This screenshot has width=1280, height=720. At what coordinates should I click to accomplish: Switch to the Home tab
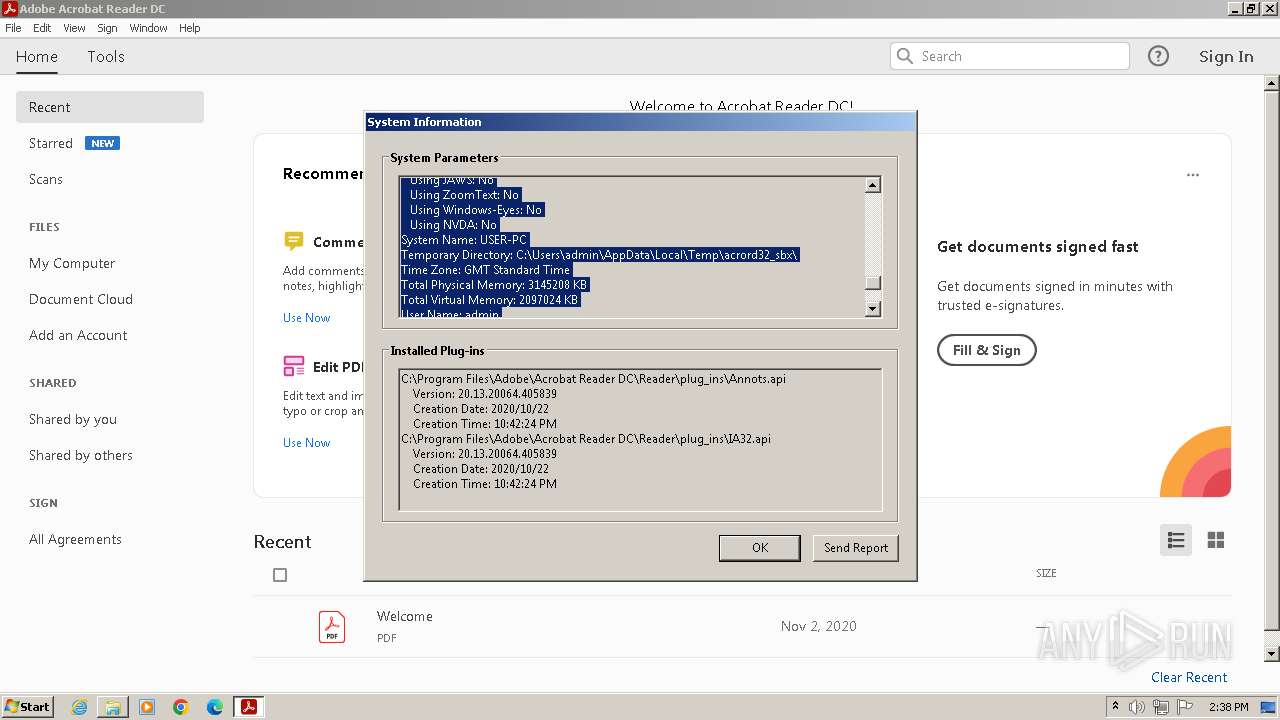coord(37,57)
